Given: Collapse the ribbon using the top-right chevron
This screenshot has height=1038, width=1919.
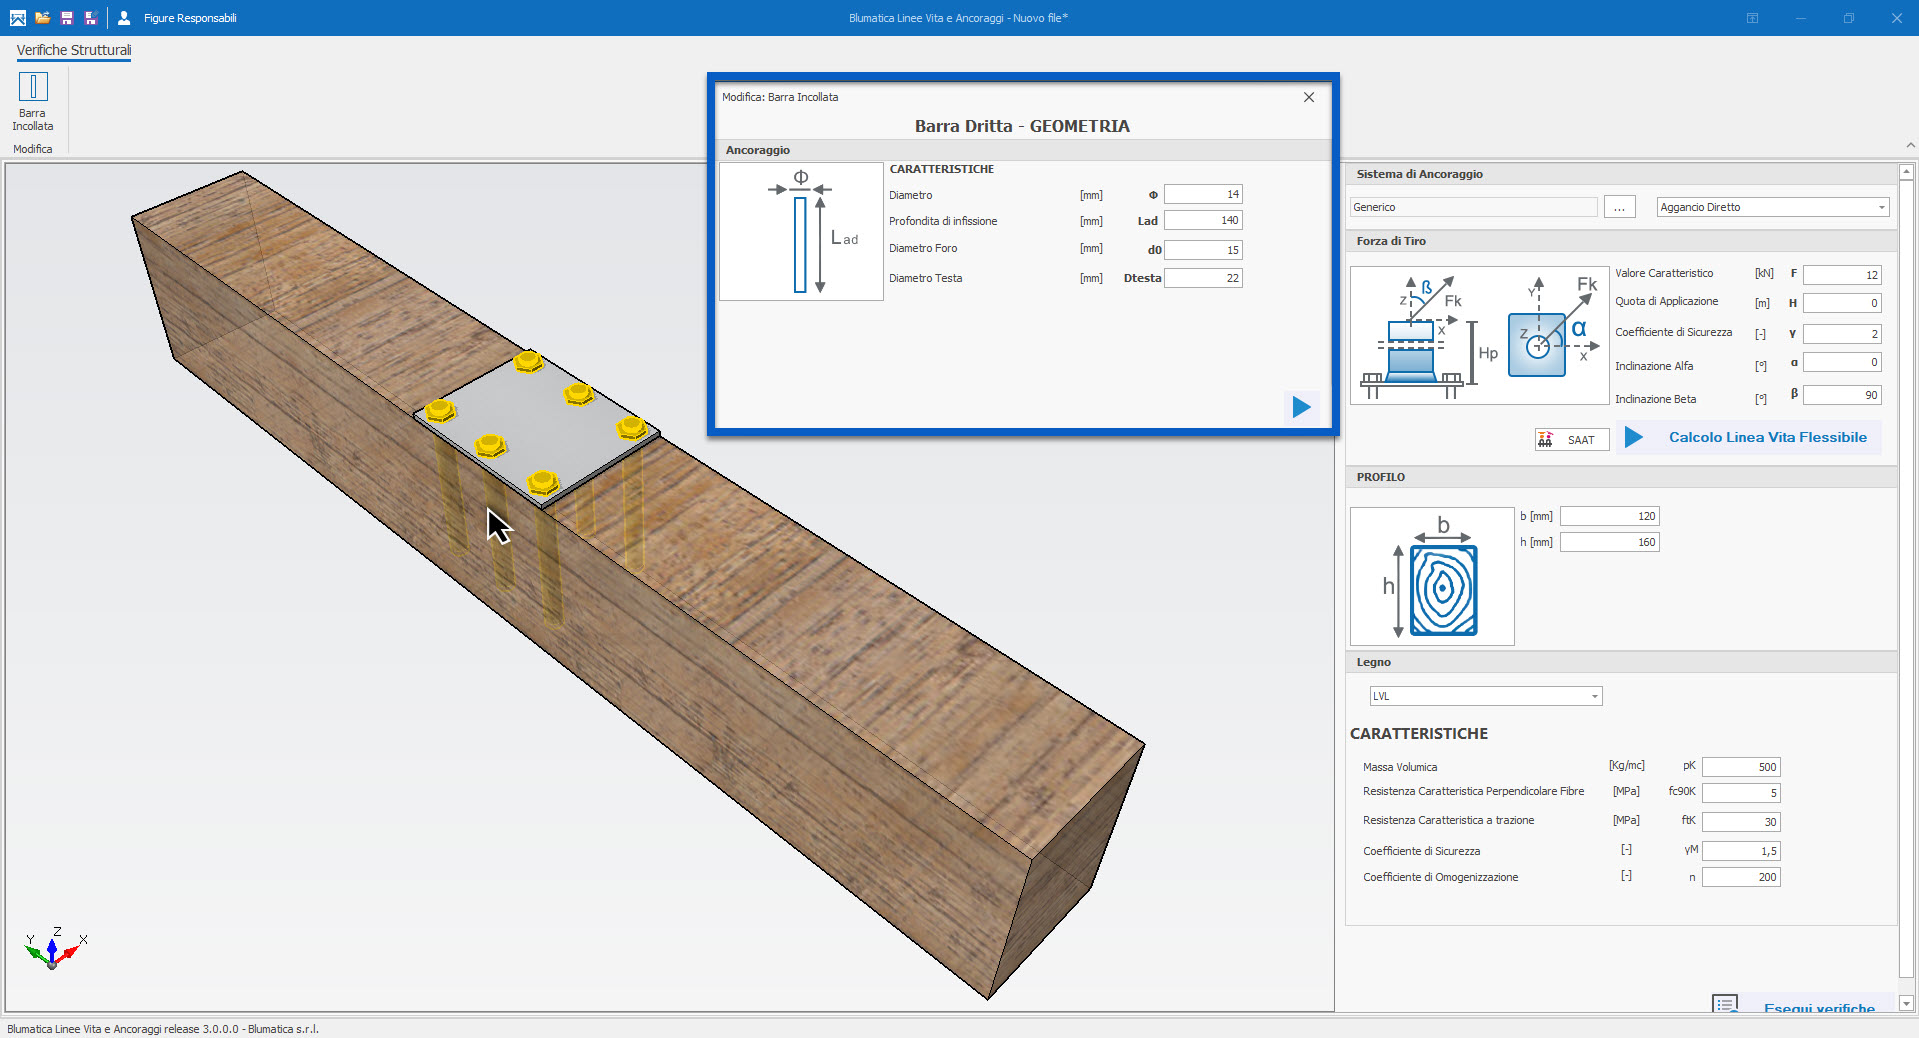Looking at the screenshot, I should tap(1910, 146).
